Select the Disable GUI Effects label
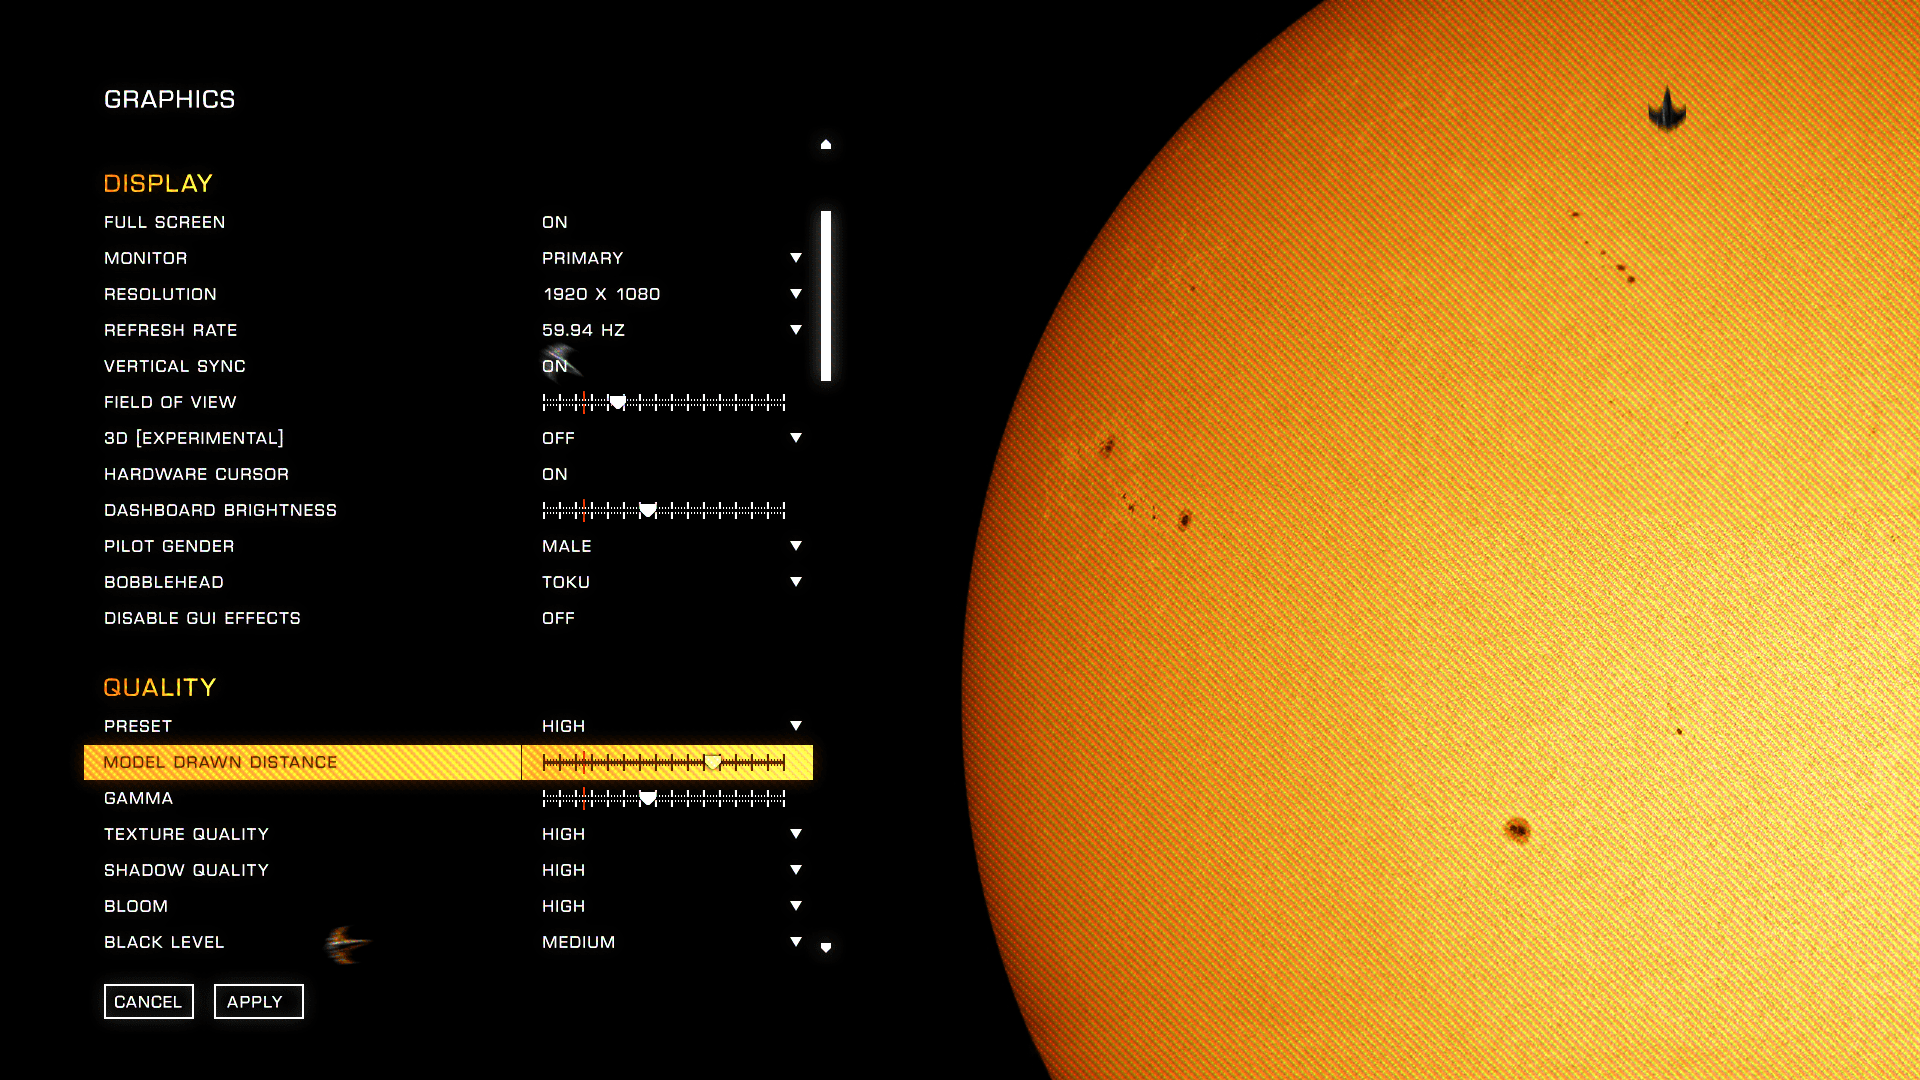This screenshot has height=1080, width=1920. tap(203, 618)
